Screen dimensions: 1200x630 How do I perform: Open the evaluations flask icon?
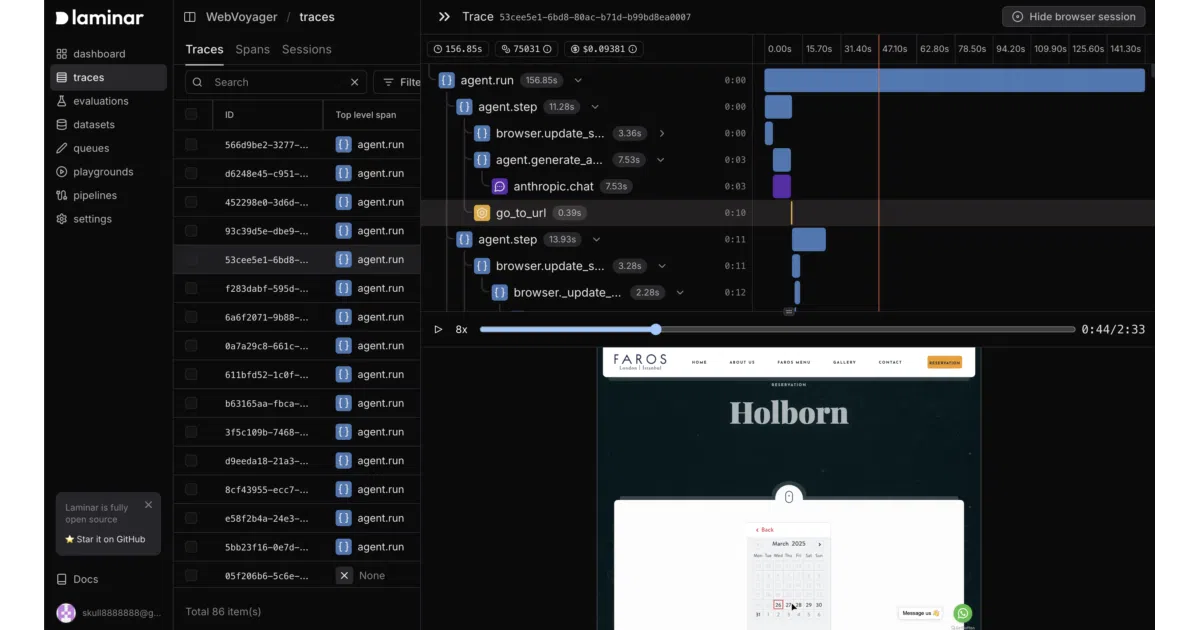tap(62, 101)
